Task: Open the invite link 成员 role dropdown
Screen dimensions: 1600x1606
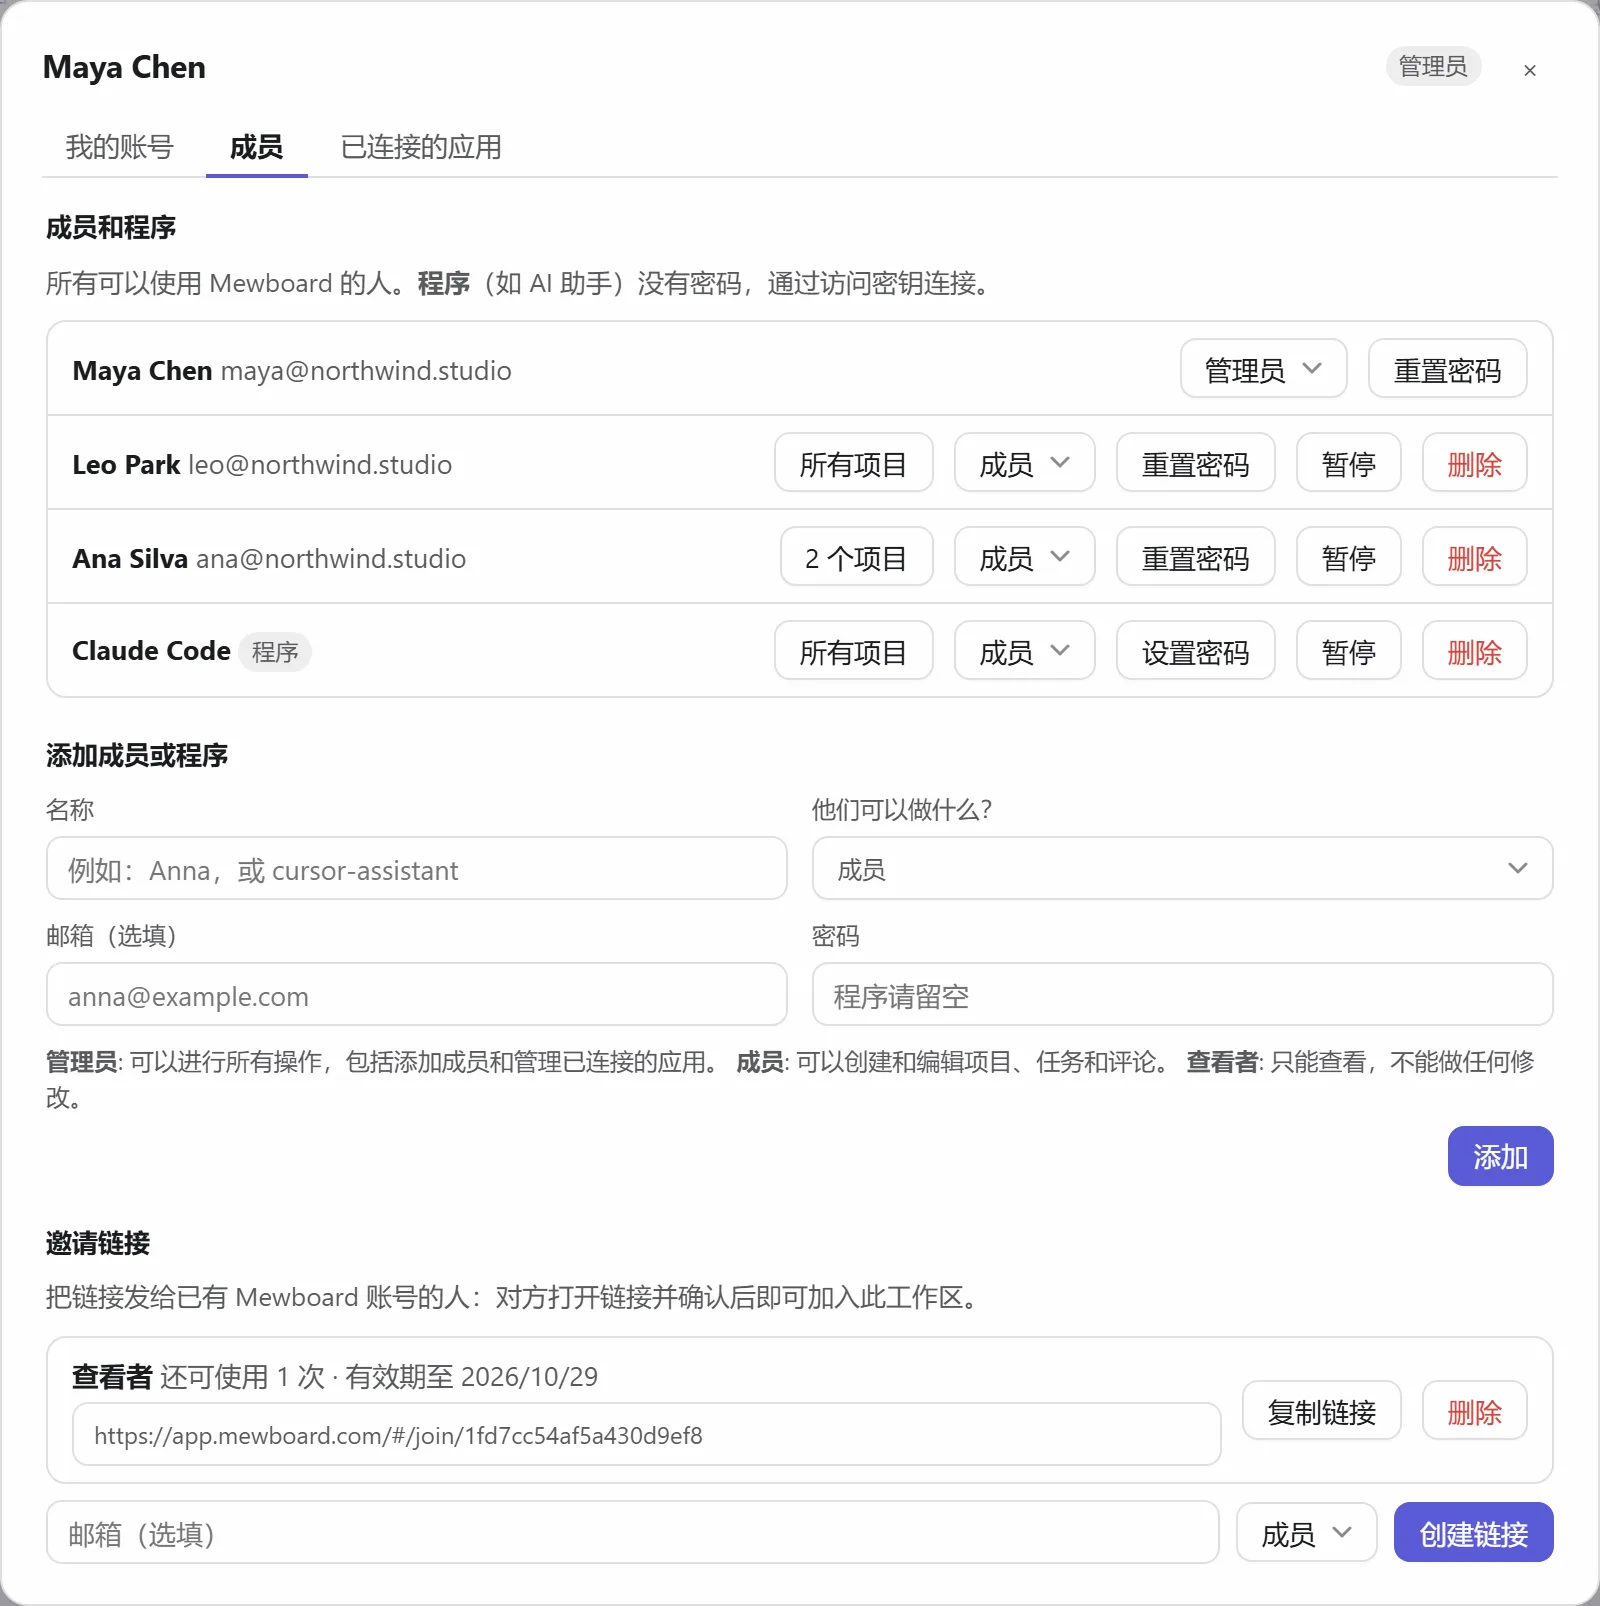Action: (1306, 1532)
